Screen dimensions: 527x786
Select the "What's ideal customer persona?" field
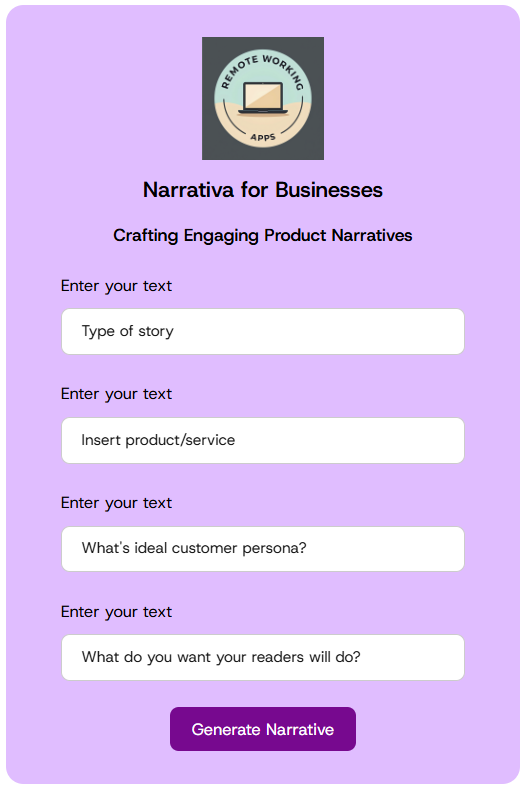click(x=263, y=549)
